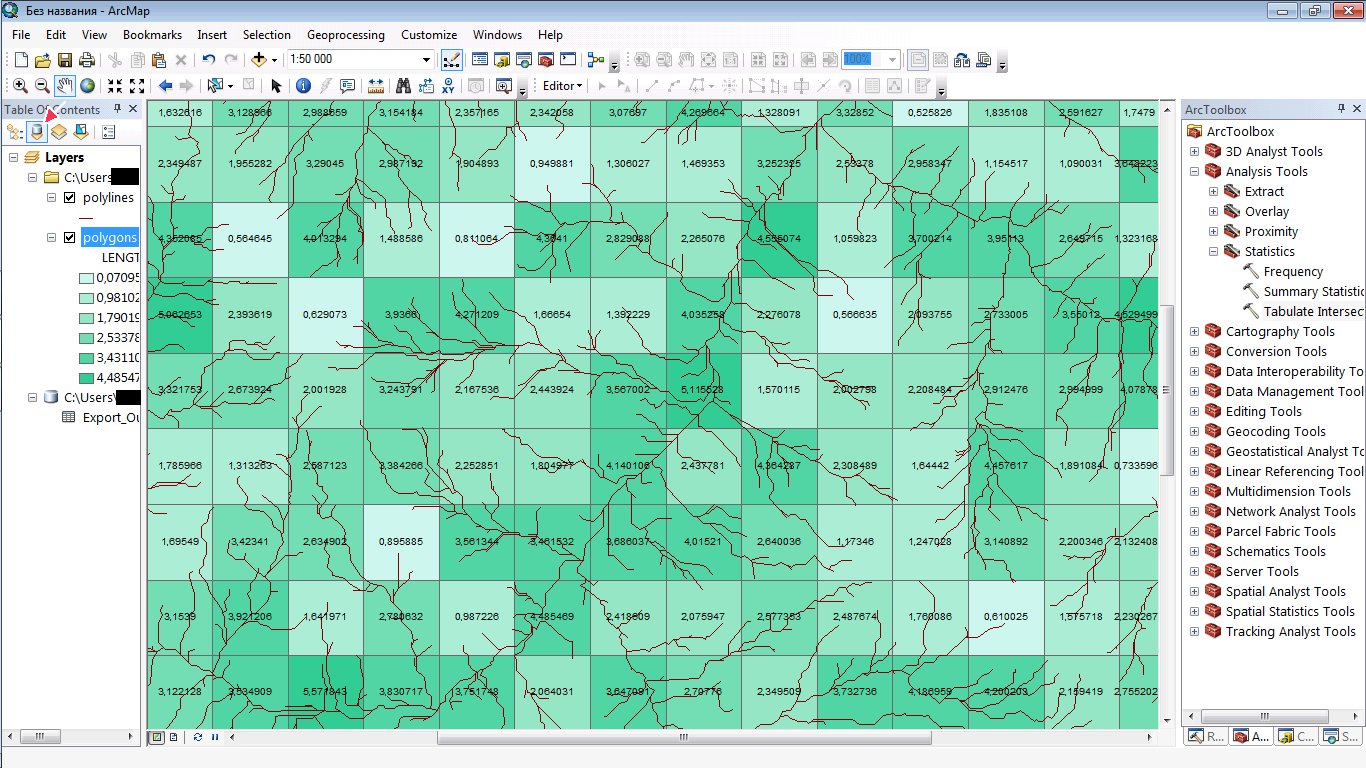The height and width of the screenshot is (768, 1366).
Task: Click the Go To XY icon
Action: (449, 86)
